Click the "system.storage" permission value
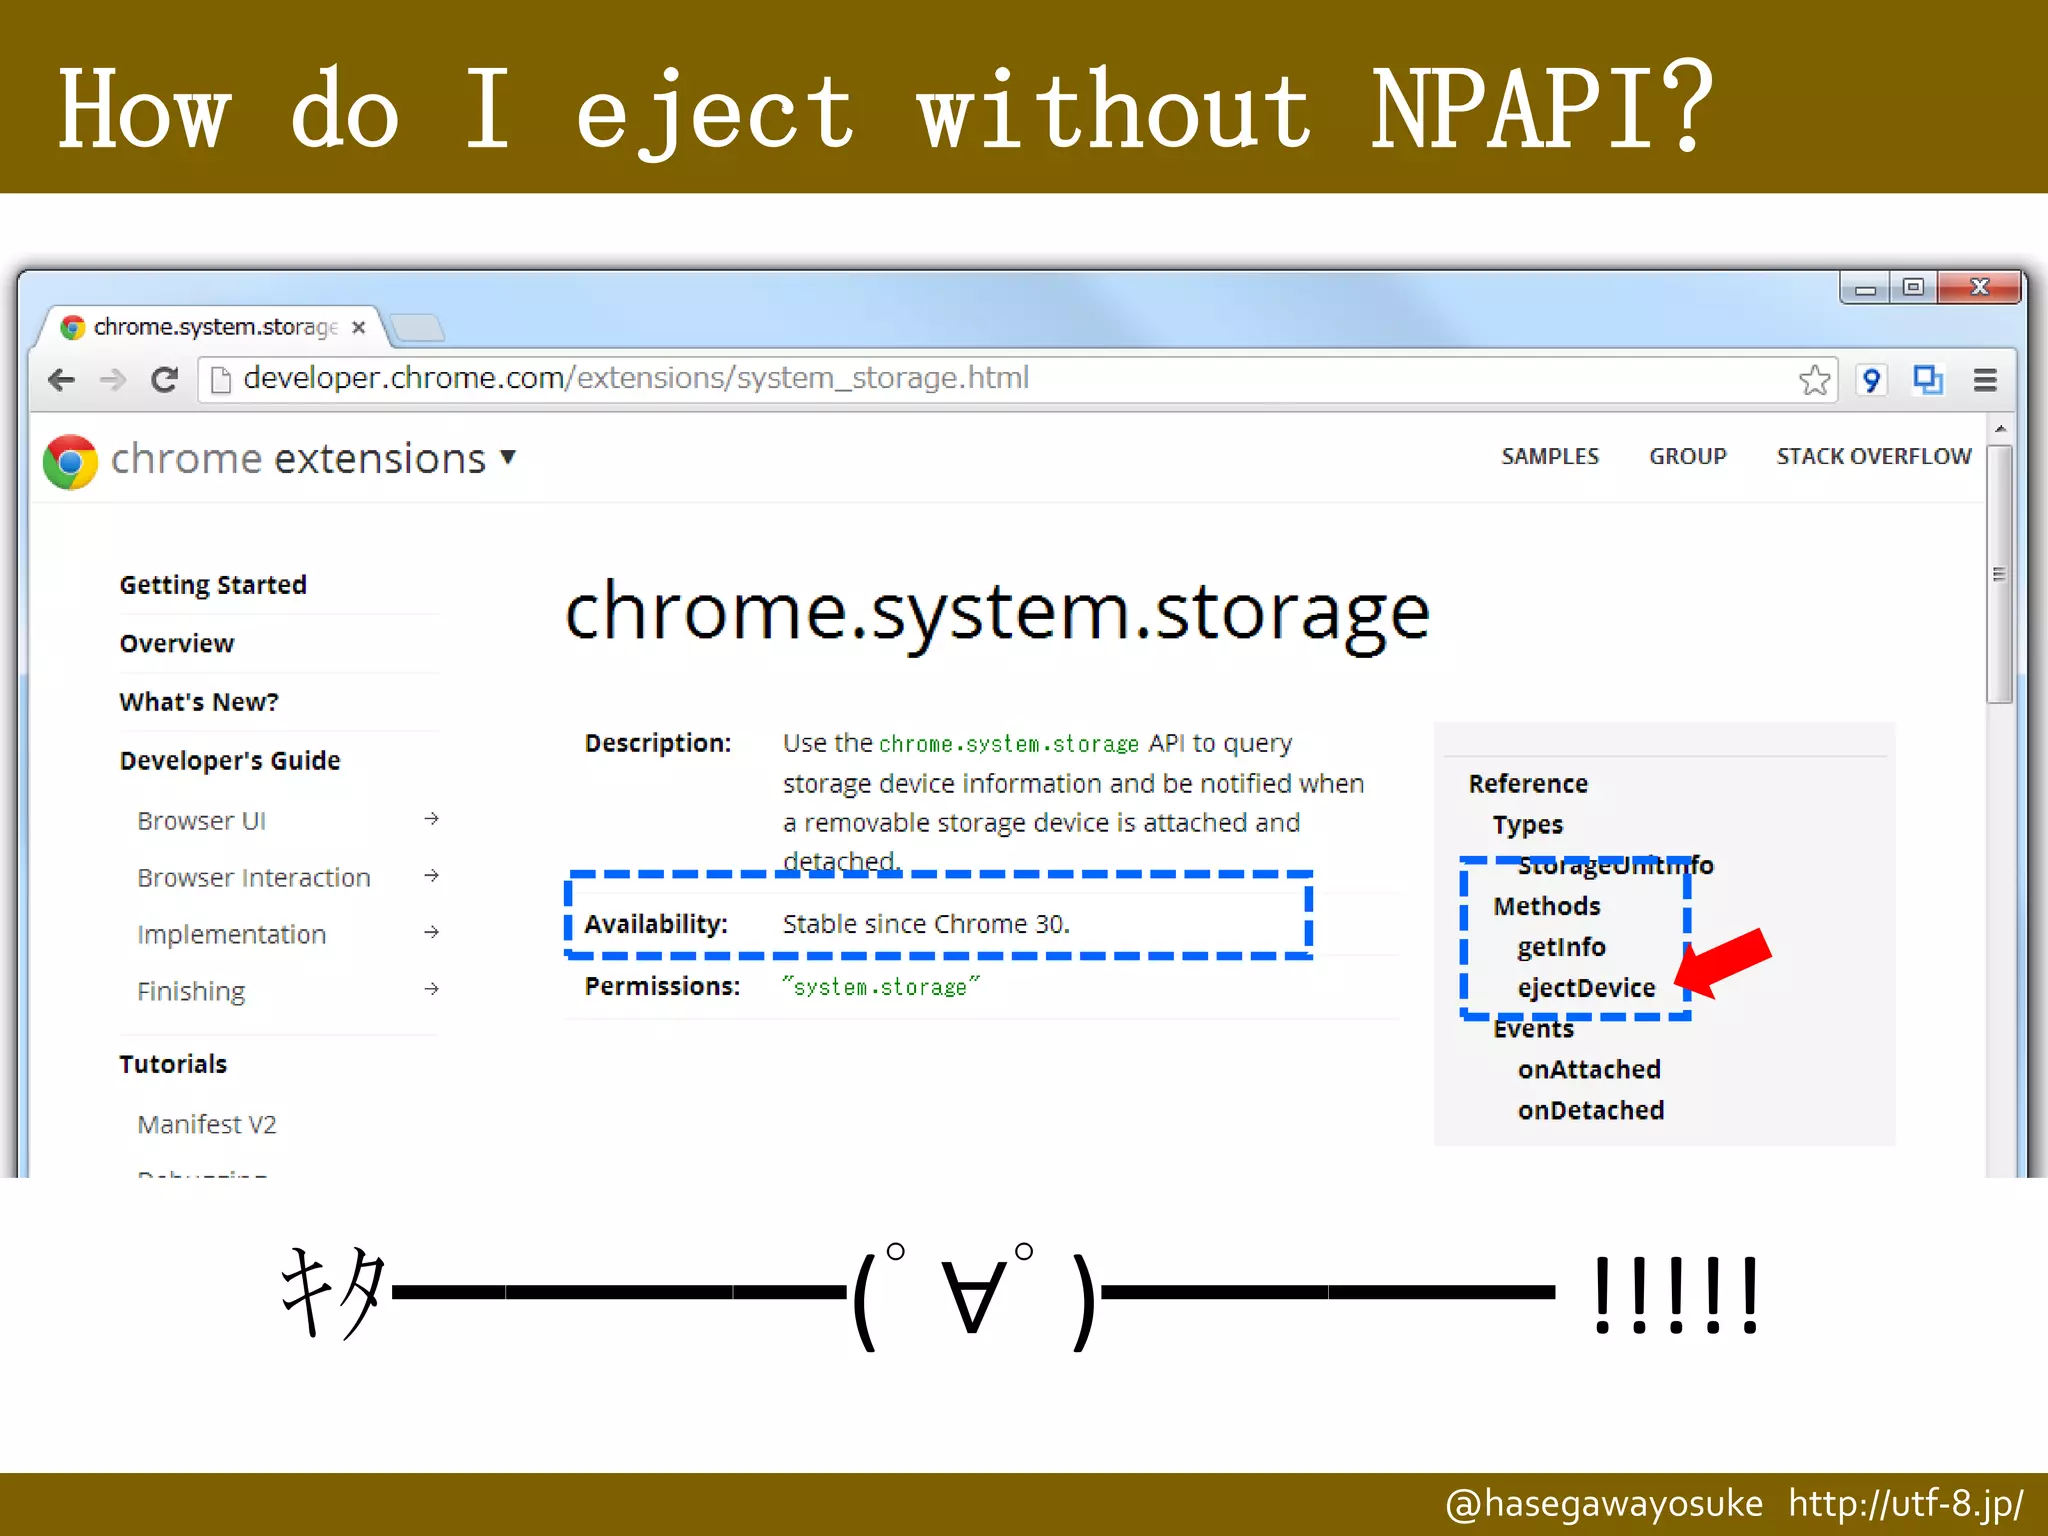The width and height of the screenshot is (2048, 1536). (x=881, y=987)
